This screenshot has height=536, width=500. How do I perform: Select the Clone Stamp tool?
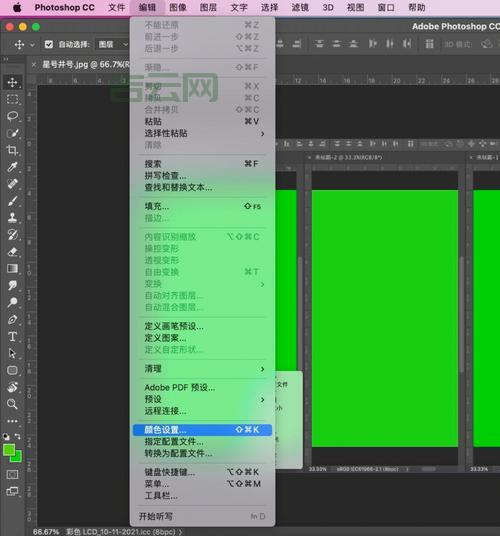tap(13, 218)
